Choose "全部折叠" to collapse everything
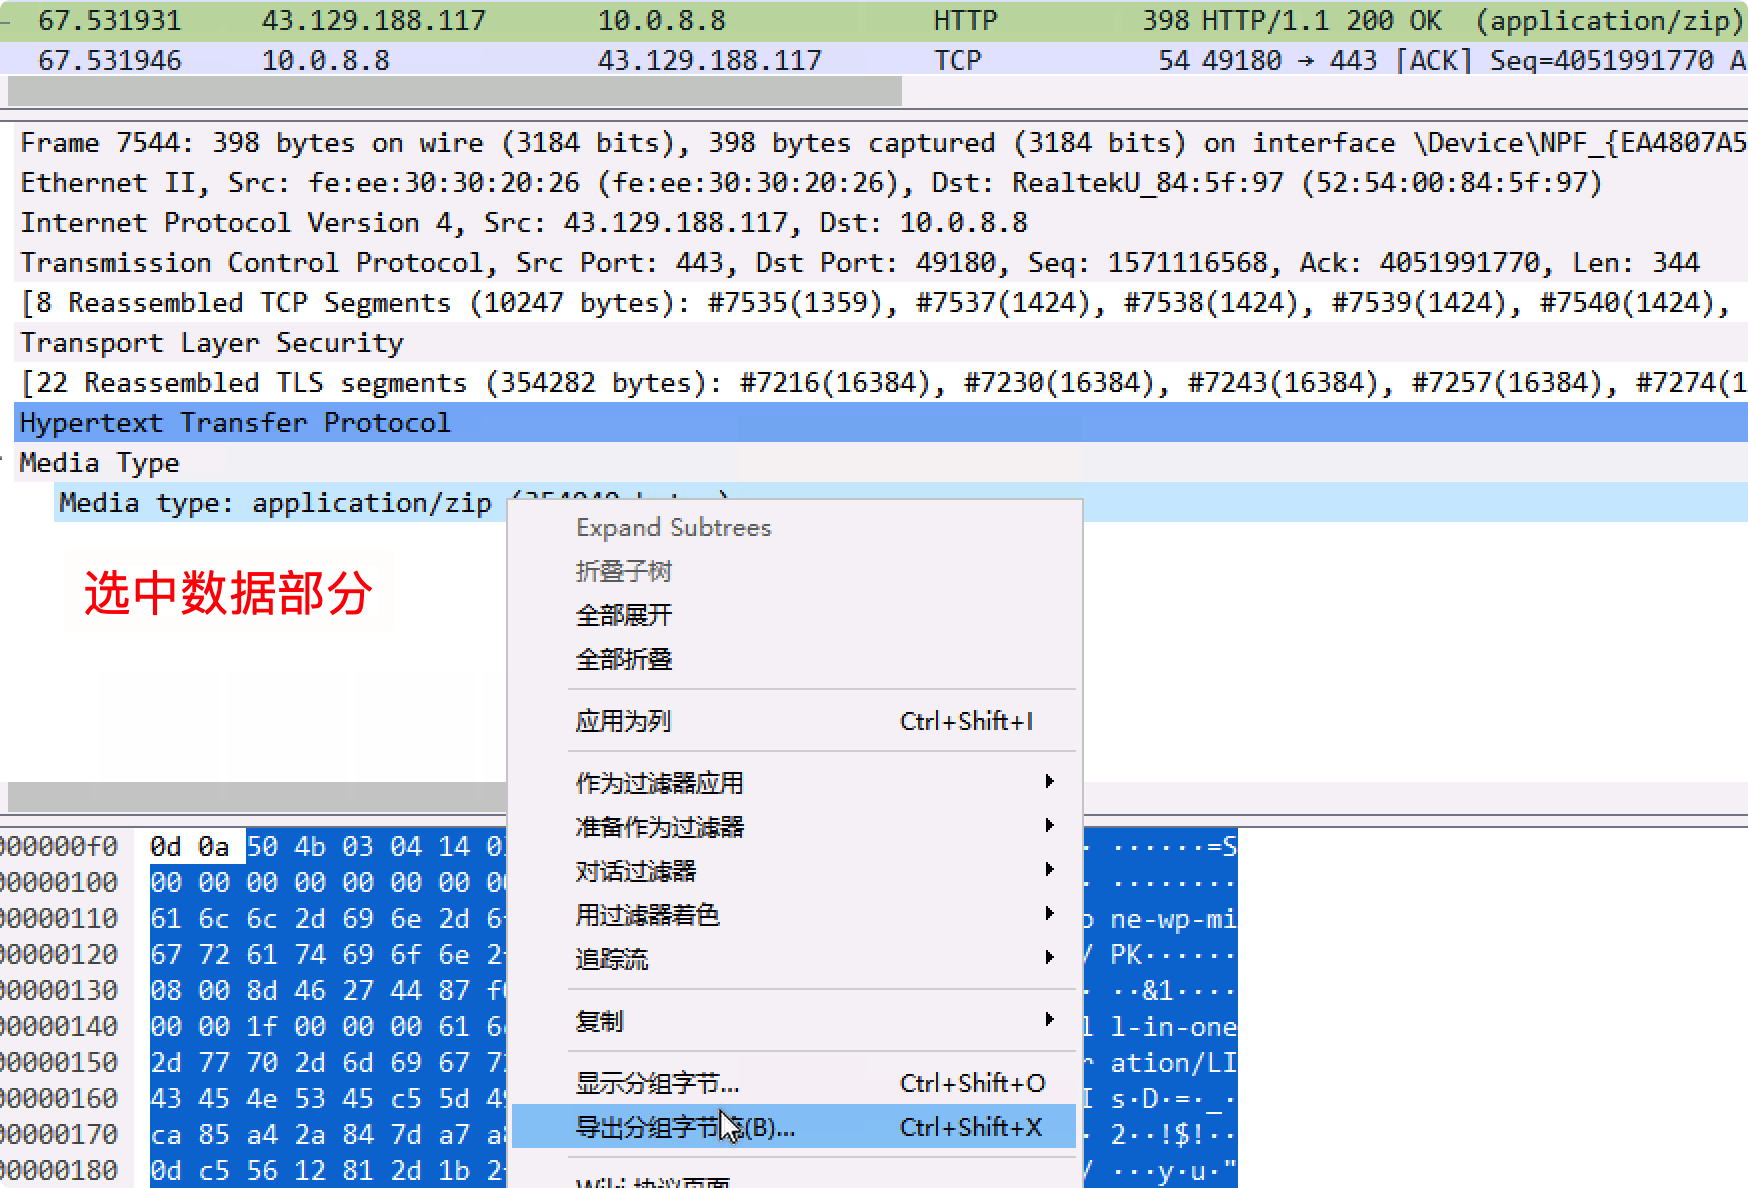This screenshot has height=1188, width=1748. coord(622,659)
